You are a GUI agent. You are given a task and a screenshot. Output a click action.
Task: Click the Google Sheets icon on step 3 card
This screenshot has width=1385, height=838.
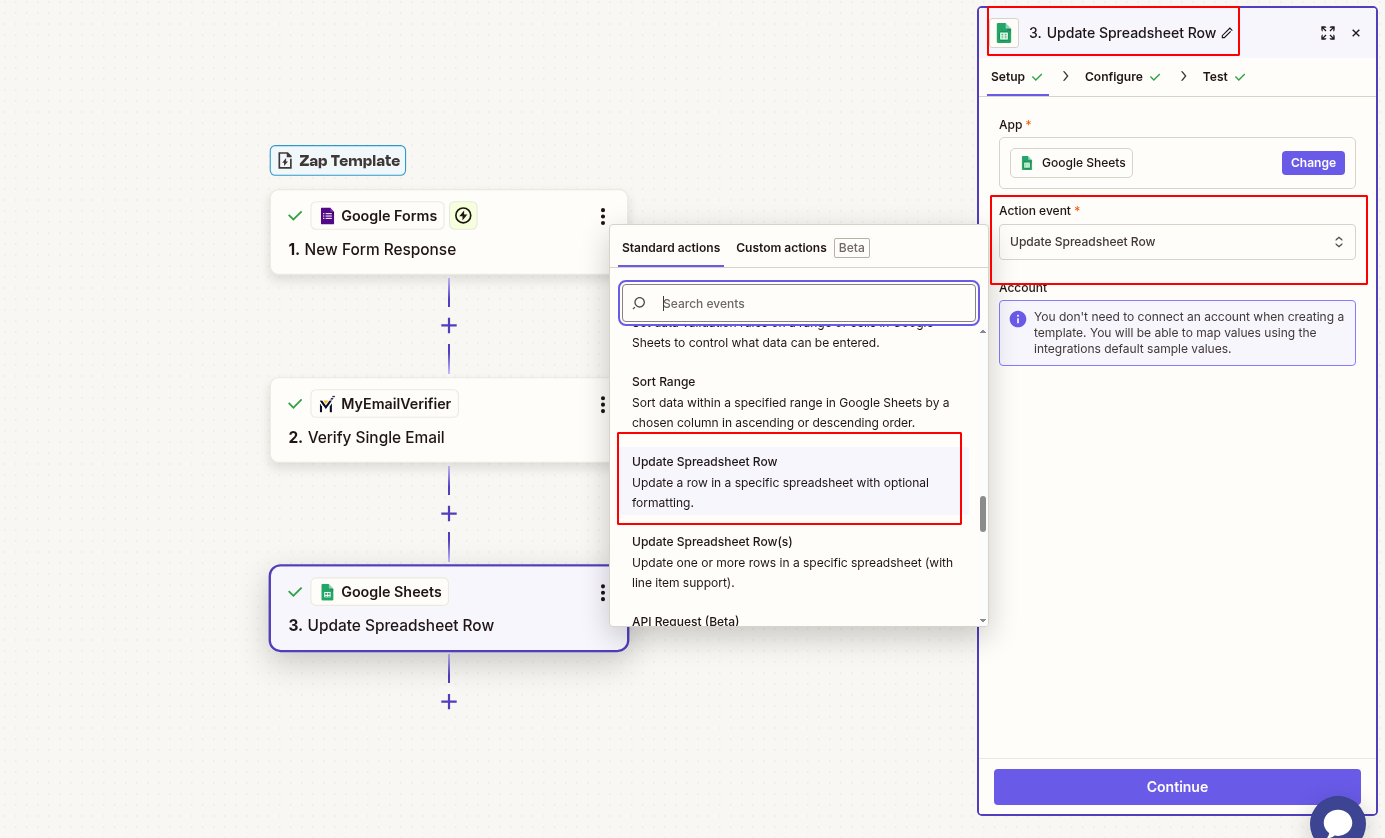[326, 591]
